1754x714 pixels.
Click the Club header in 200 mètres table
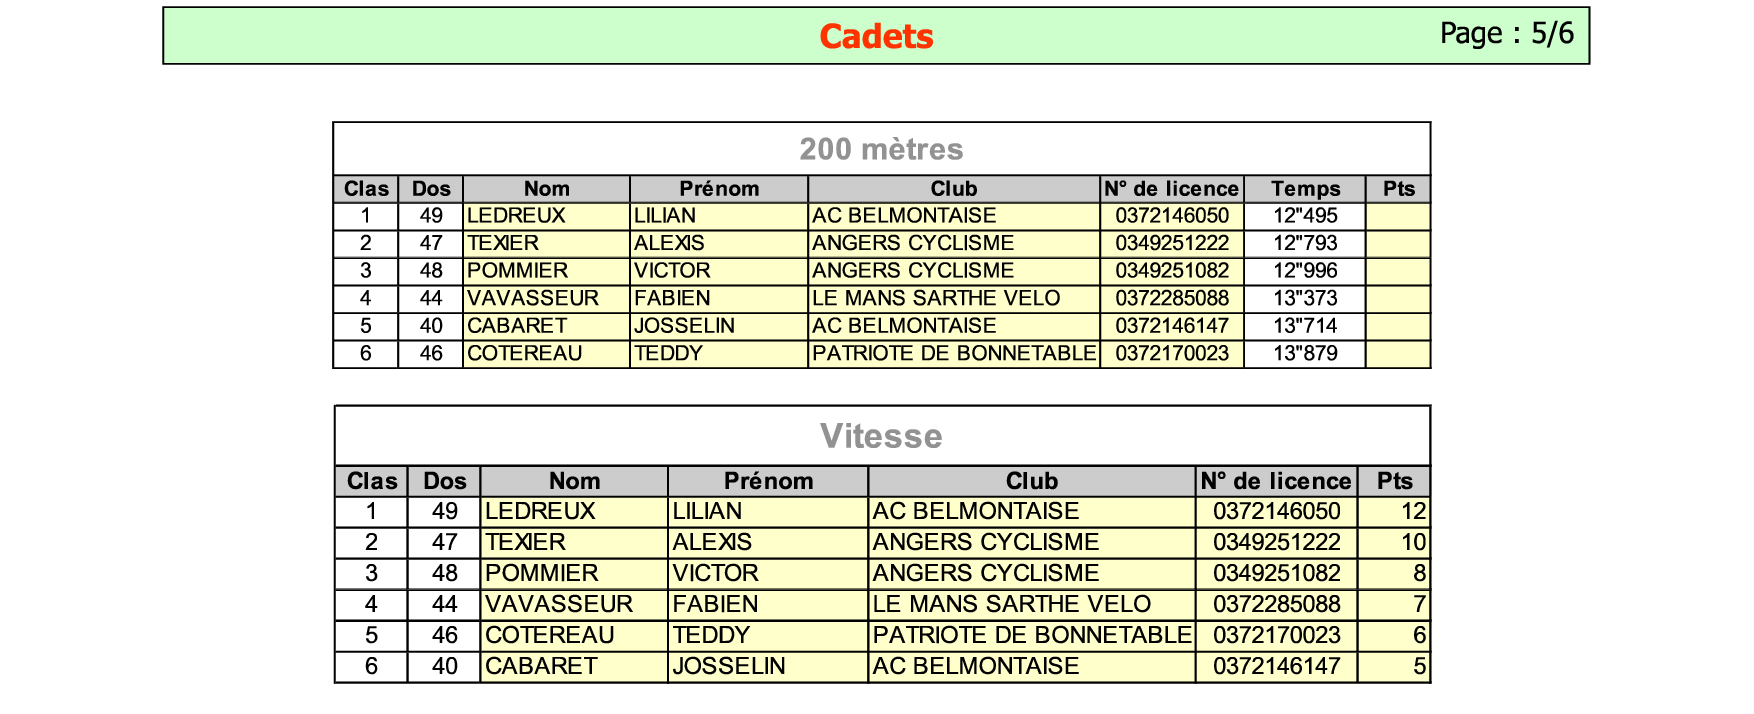pyautogui.click(x=954, y=189)
